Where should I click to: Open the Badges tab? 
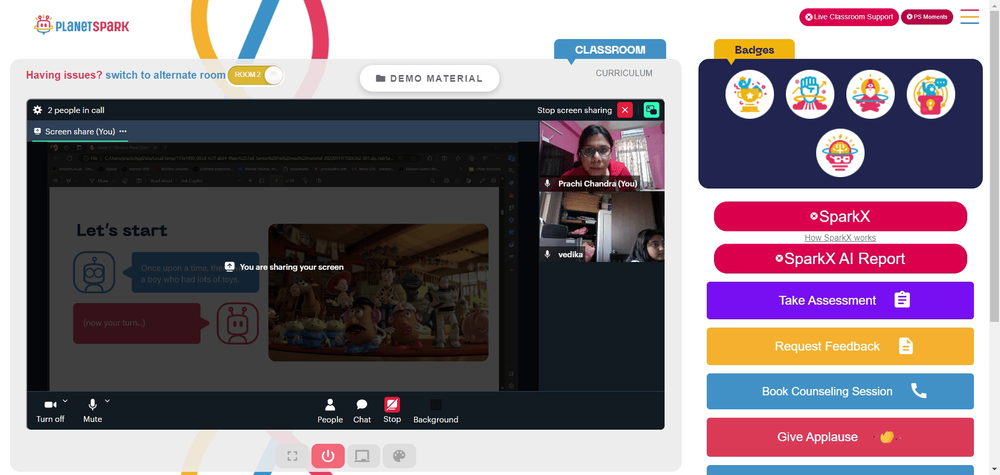coord(754,50)
